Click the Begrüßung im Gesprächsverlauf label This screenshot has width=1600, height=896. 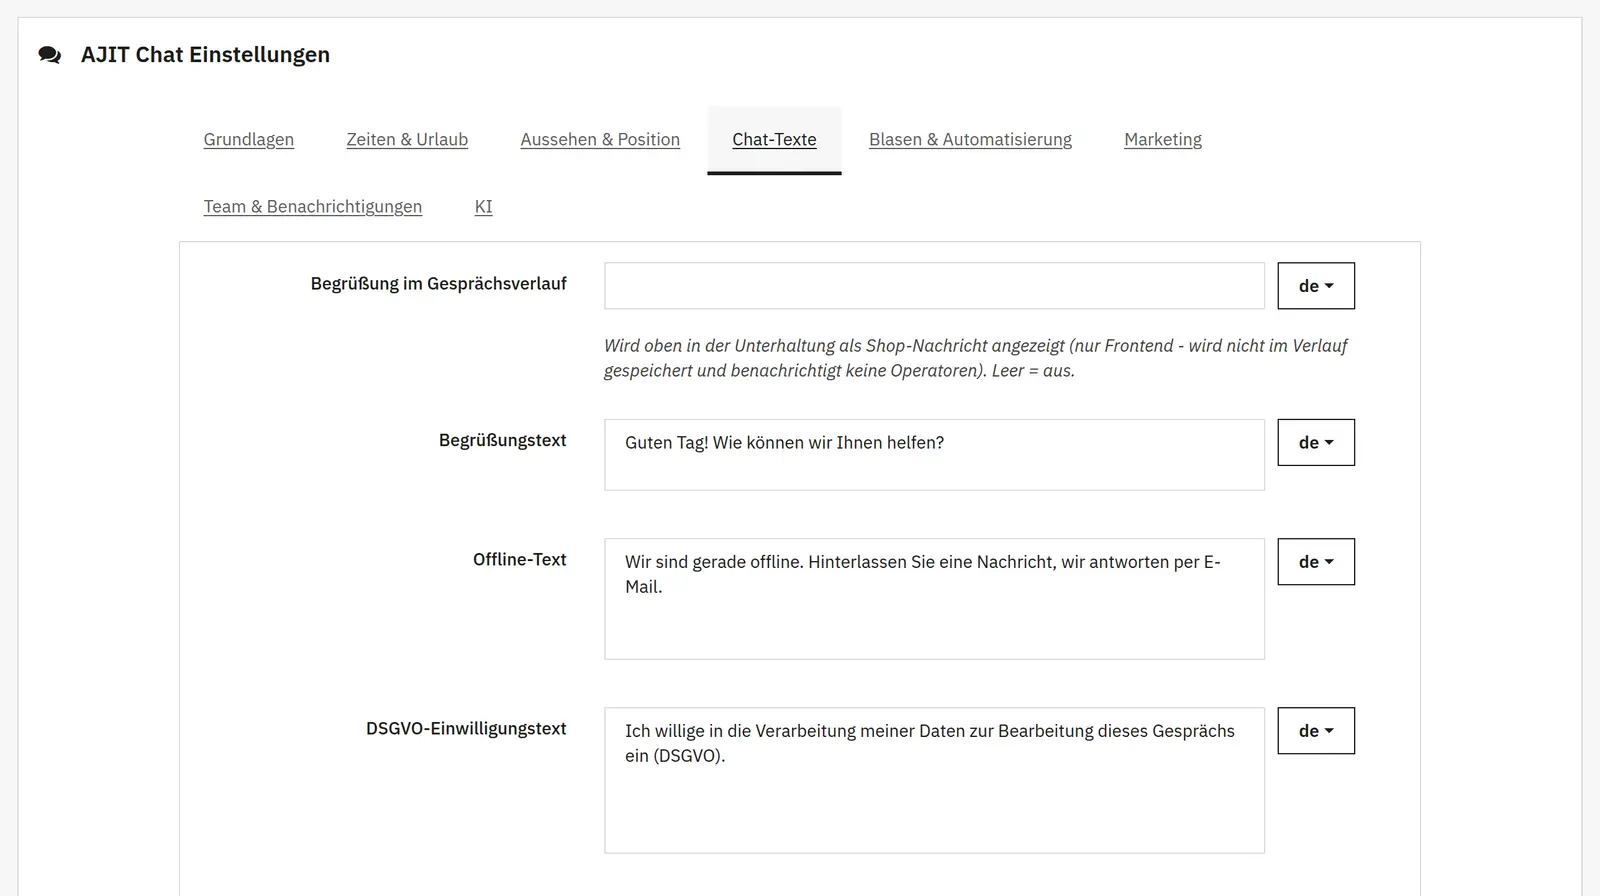click(x=438, y=284)
